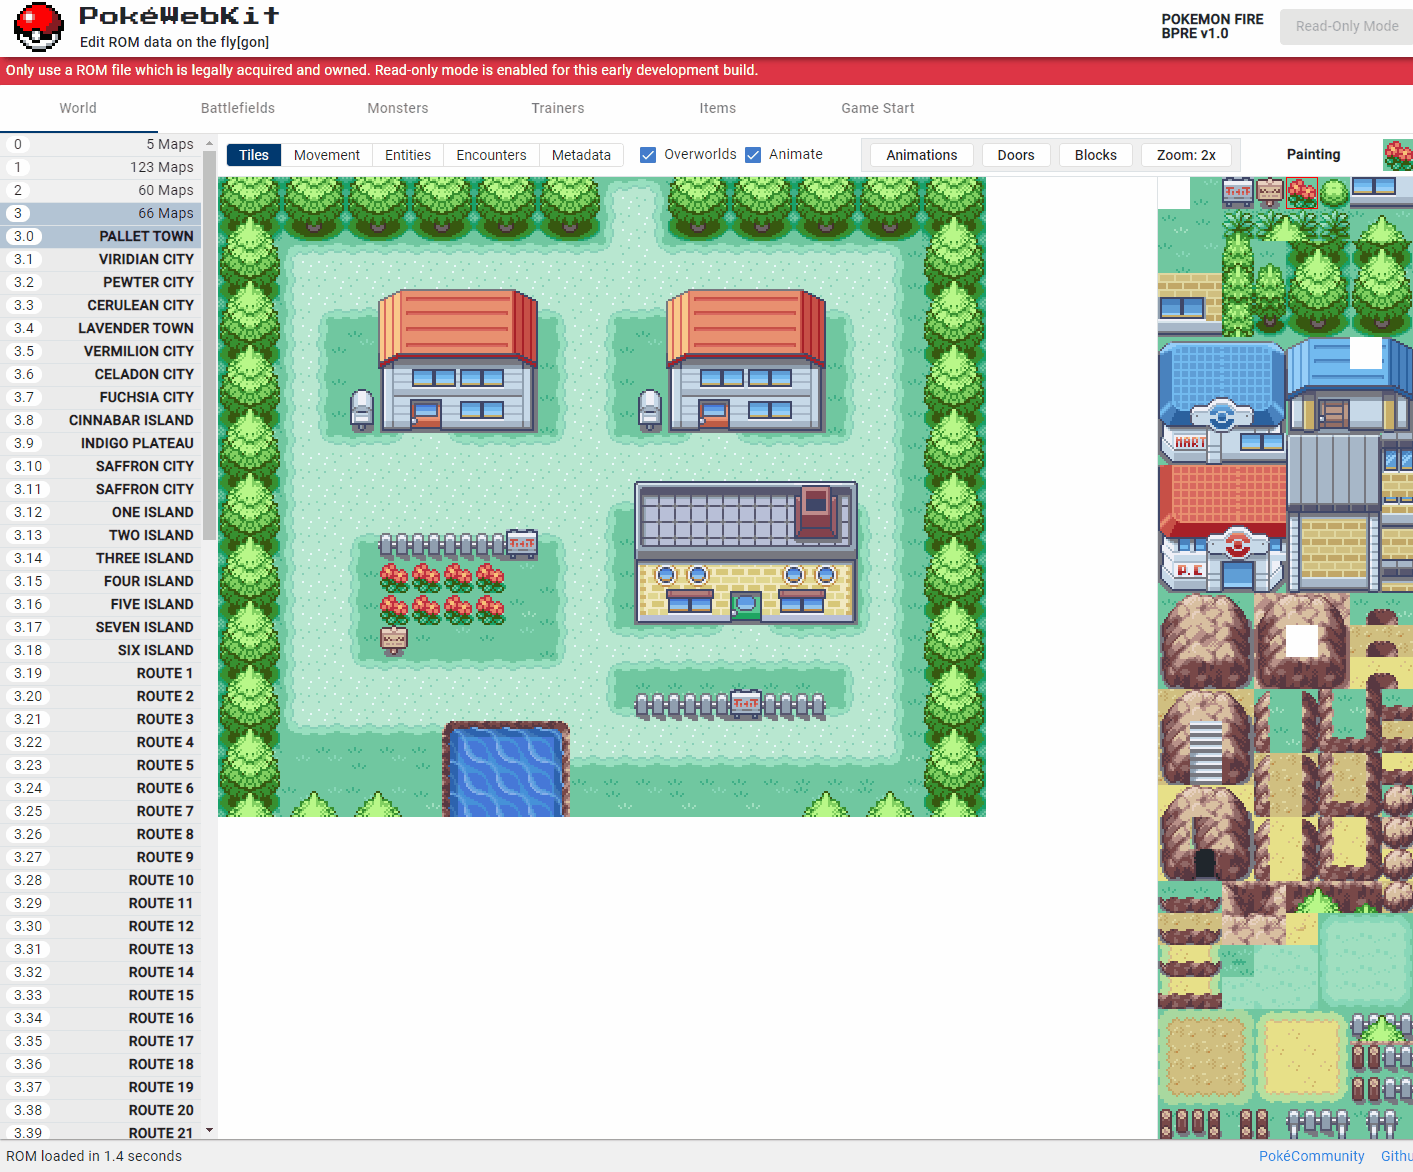This screenshot has height=1172, width=1413.
Task: Click the lab building door on map
Action: click(x=746, y=605)
